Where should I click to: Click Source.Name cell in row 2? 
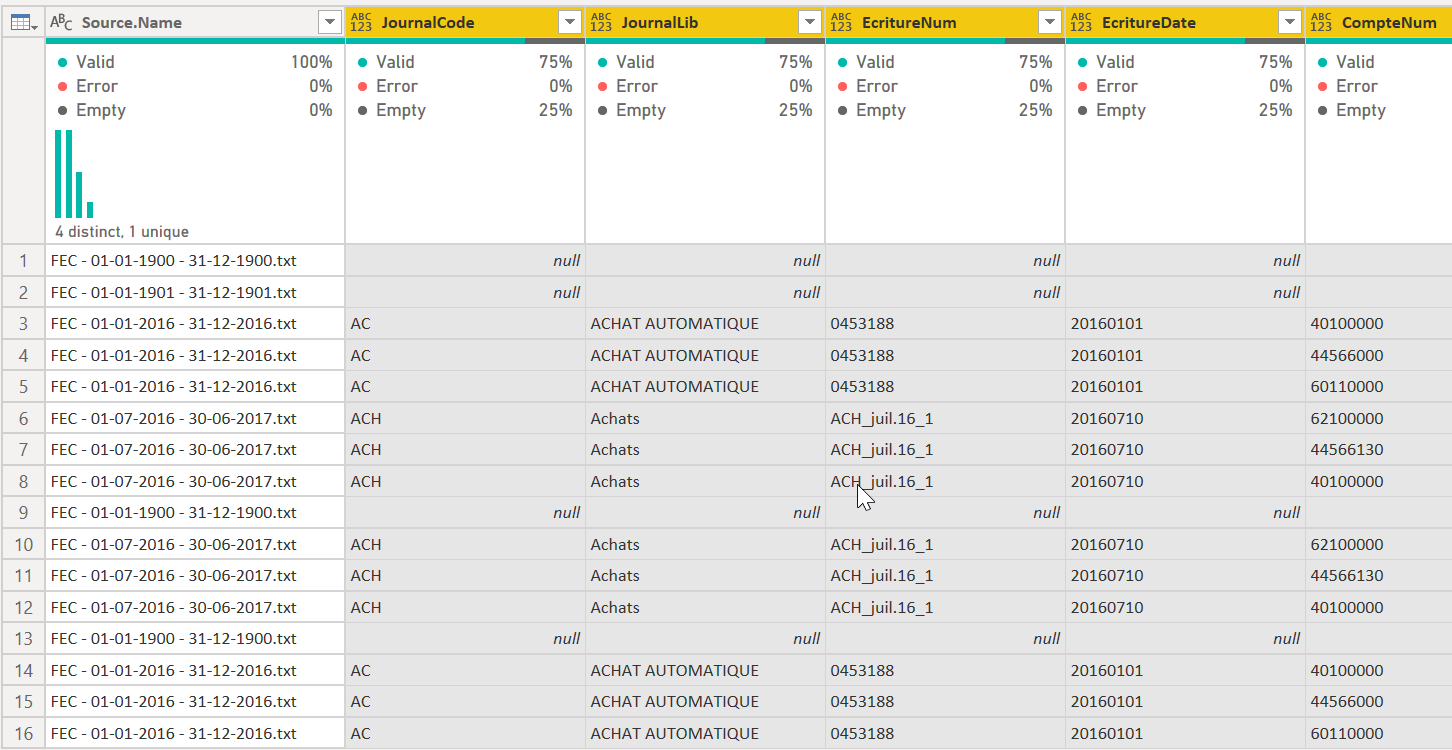pos(195,293)
